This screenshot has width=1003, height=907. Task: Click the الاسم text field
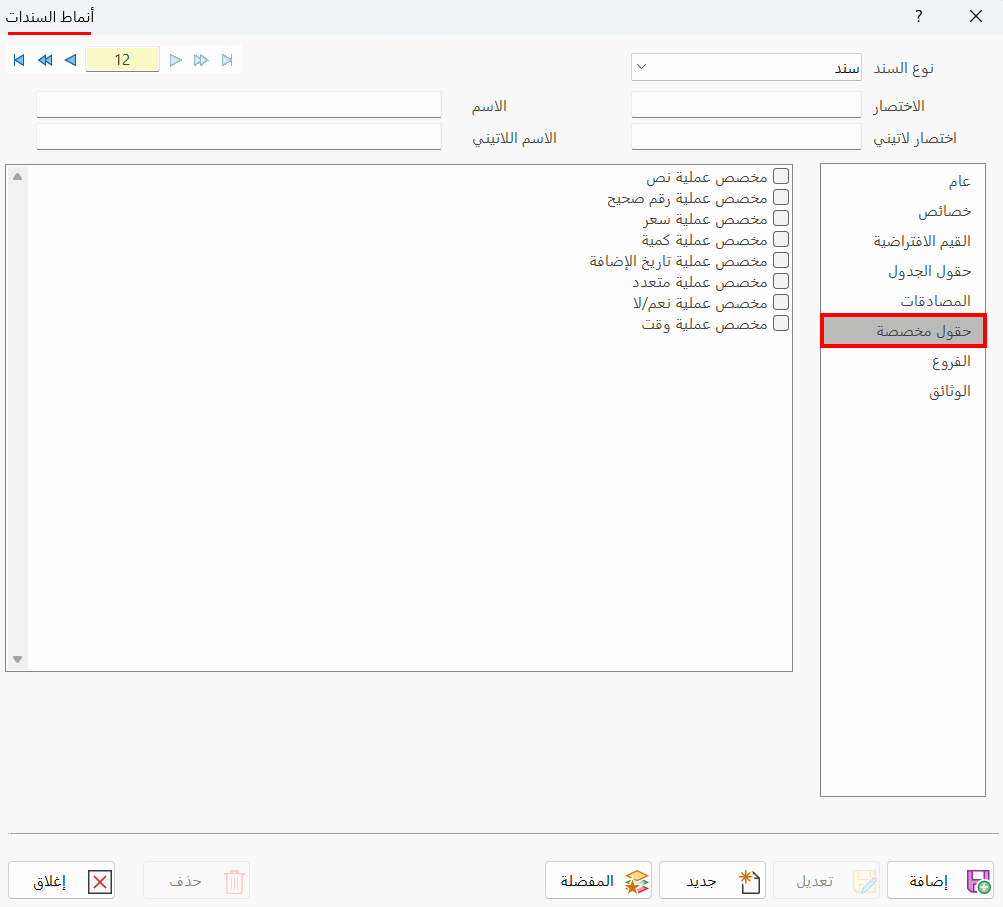pos(239,105)
